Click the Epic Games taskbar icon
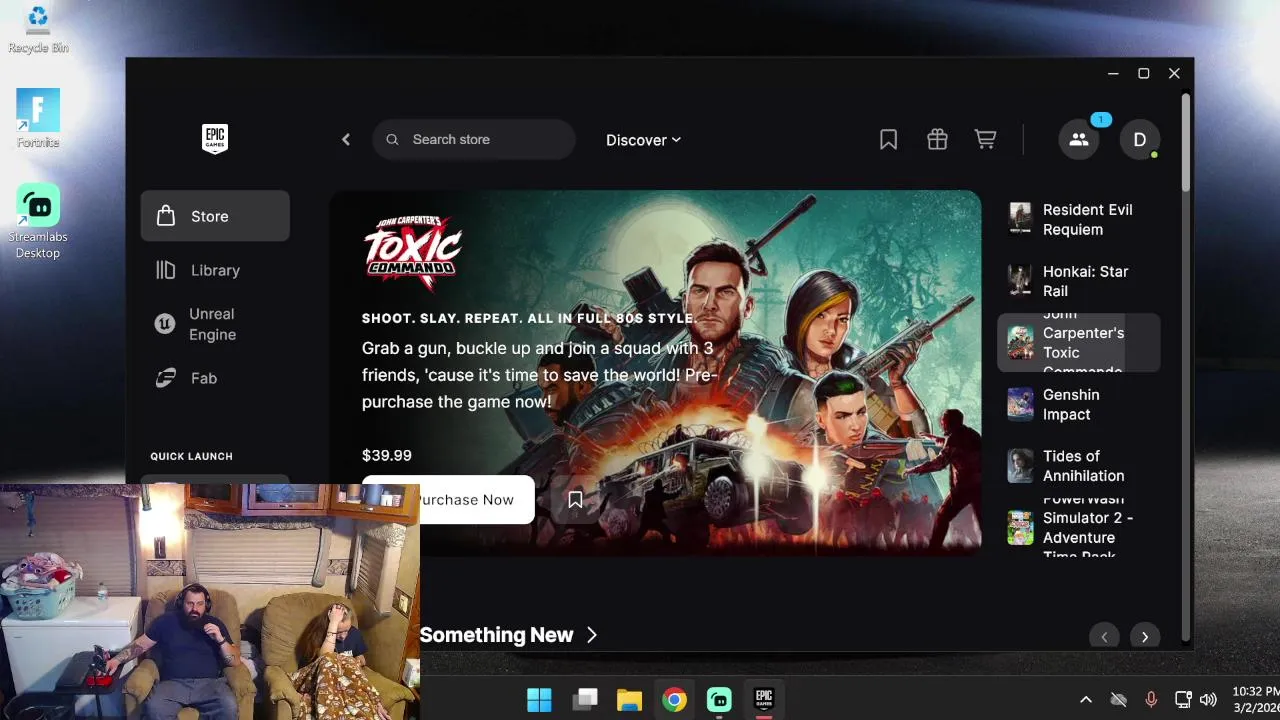 coord(764,699)
